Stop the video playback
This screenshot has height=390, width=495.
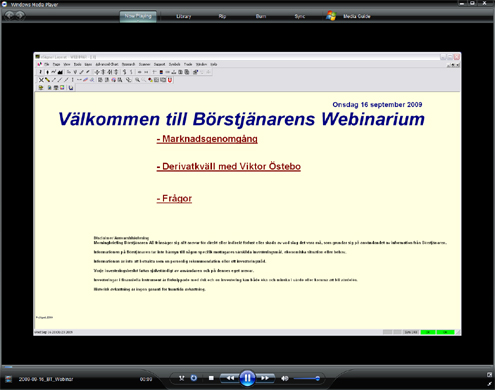point(211,378)
